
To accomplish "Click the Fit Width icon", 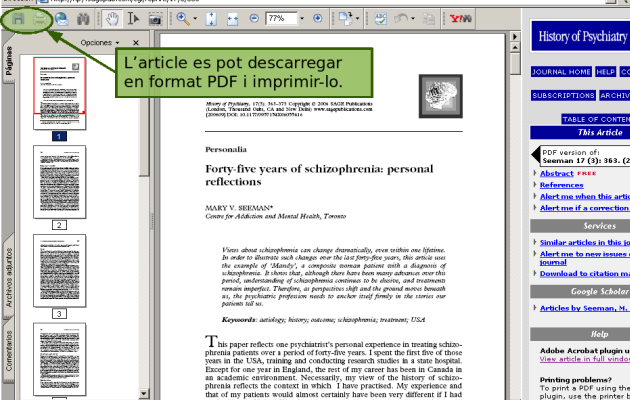I will pyautogui.click(x=232, y=18).
